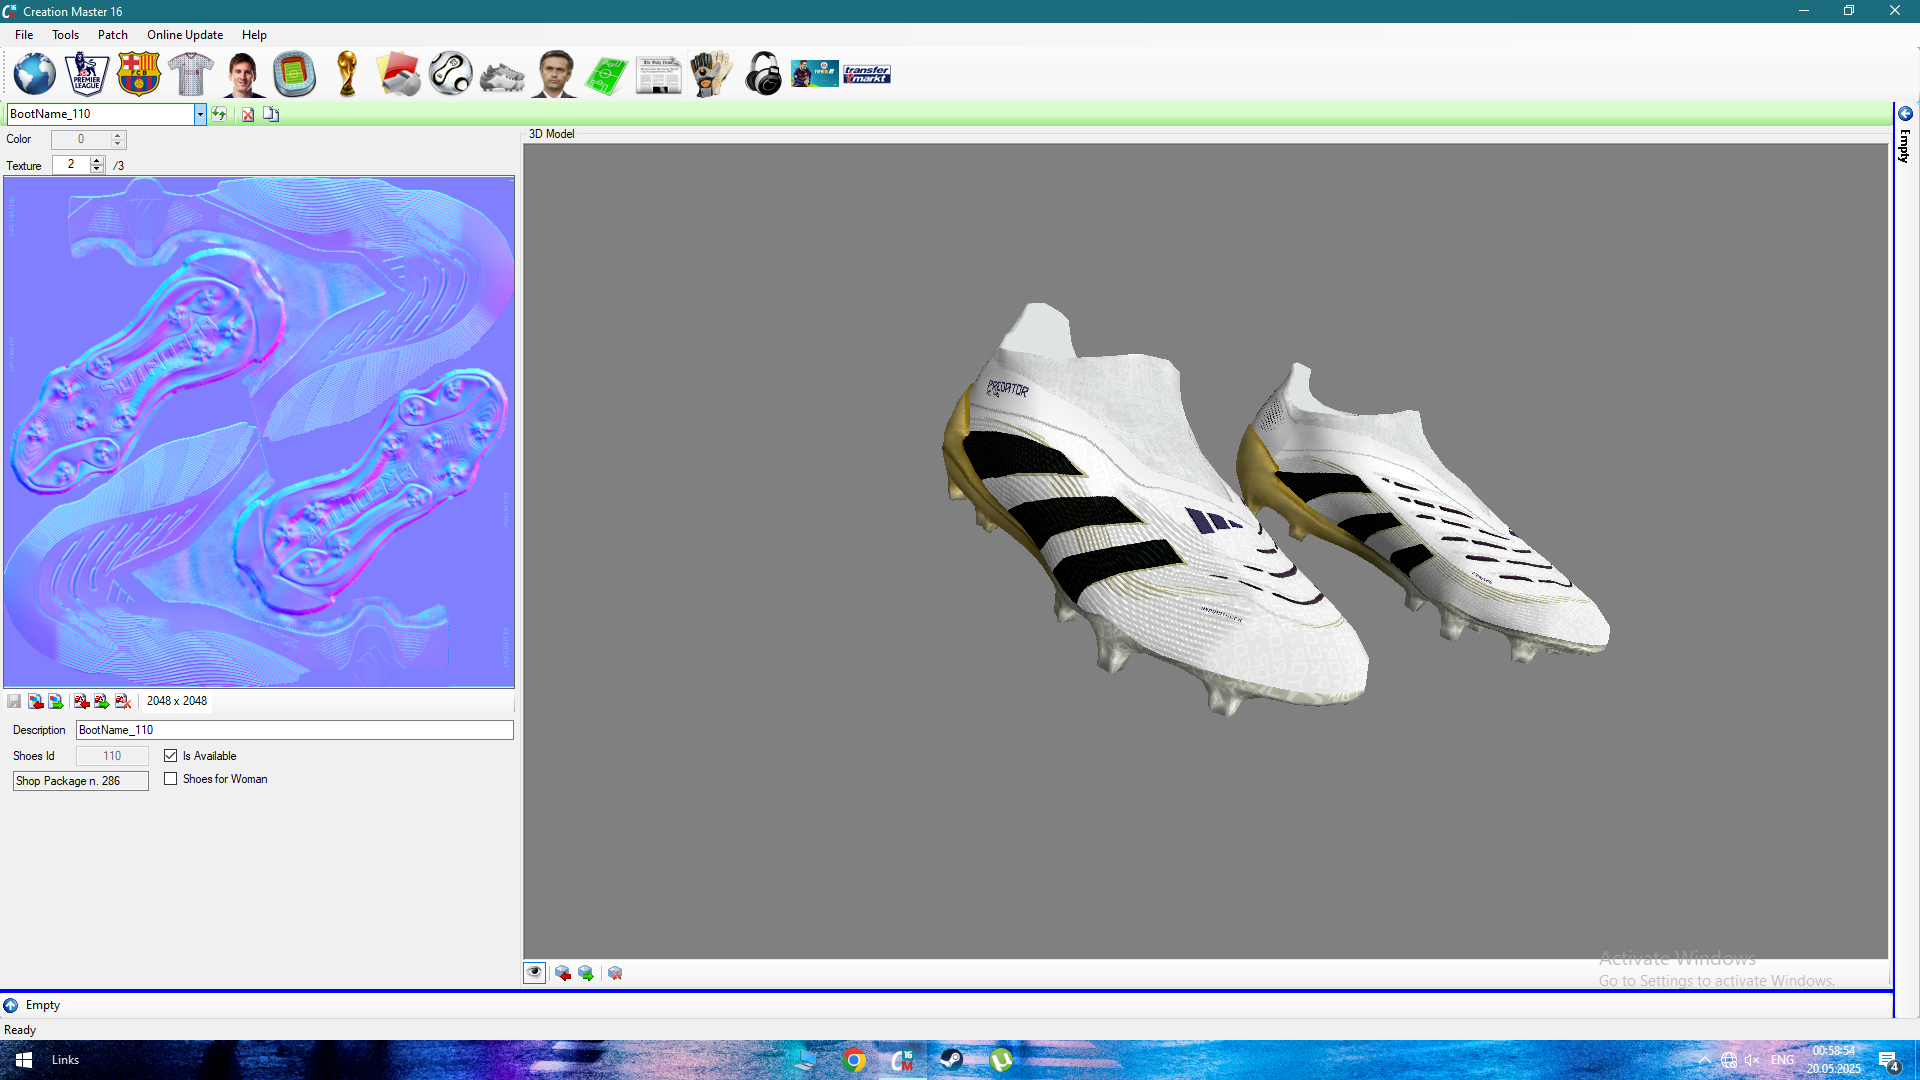1920x1080 pixels.
Task: Click the Creation Master taskbar icon
Action: (903, 1060)
